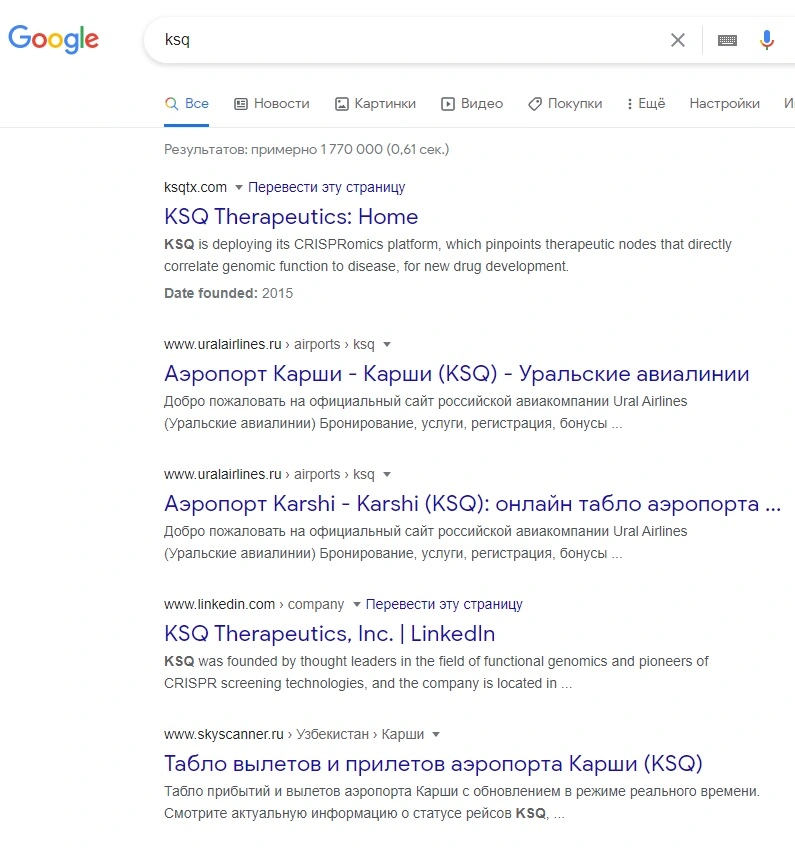Click the Google logo
795x848 pixels.
53,39
